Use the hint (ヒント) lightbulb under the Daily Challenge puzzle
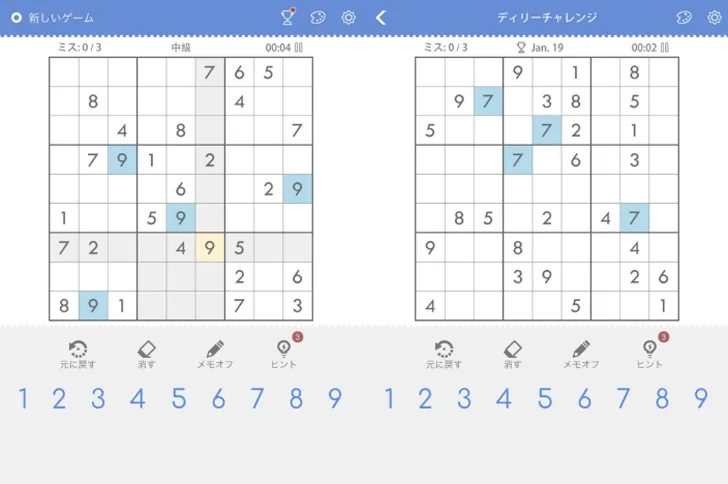Viewport: 728px width, 484px height. [x=650, y=352]
